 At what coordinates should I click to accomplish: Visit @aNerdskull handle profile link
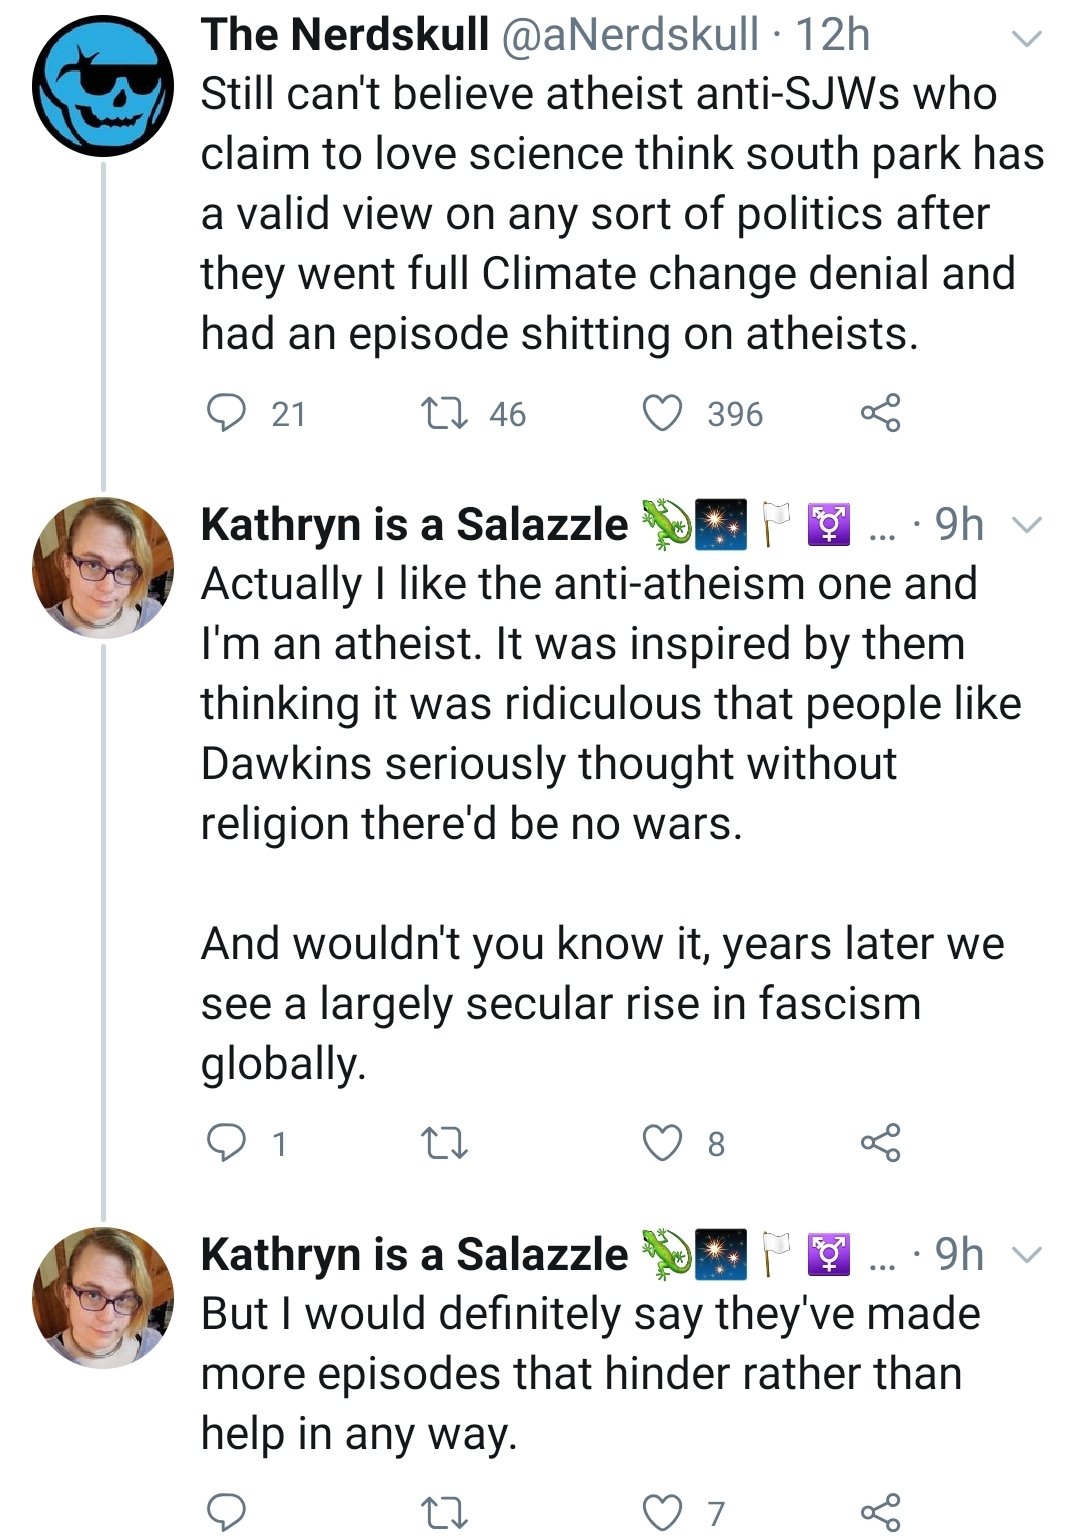(628, 35)
